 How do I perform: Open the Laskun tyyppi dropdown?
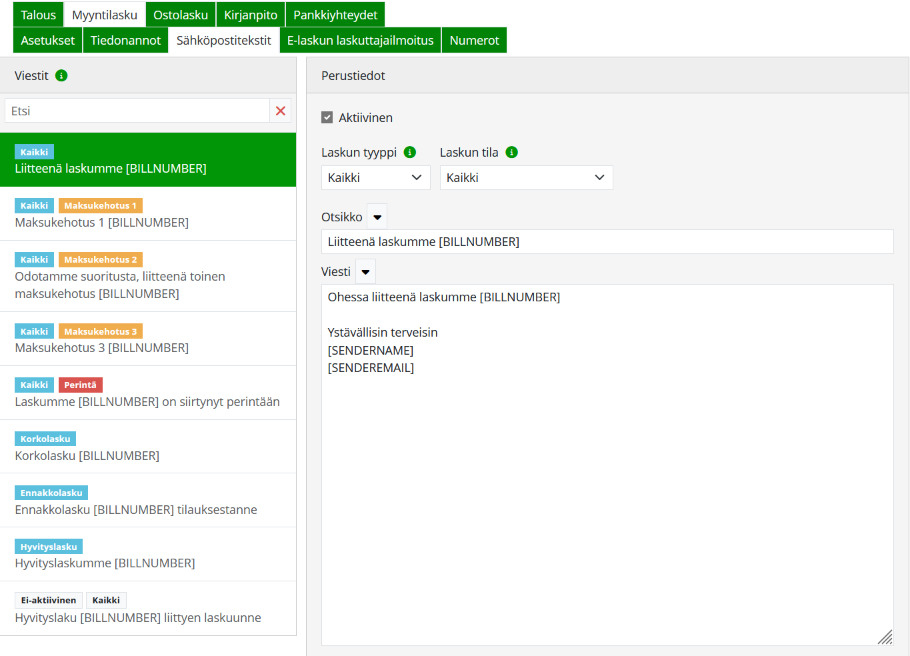pos(375,178)
